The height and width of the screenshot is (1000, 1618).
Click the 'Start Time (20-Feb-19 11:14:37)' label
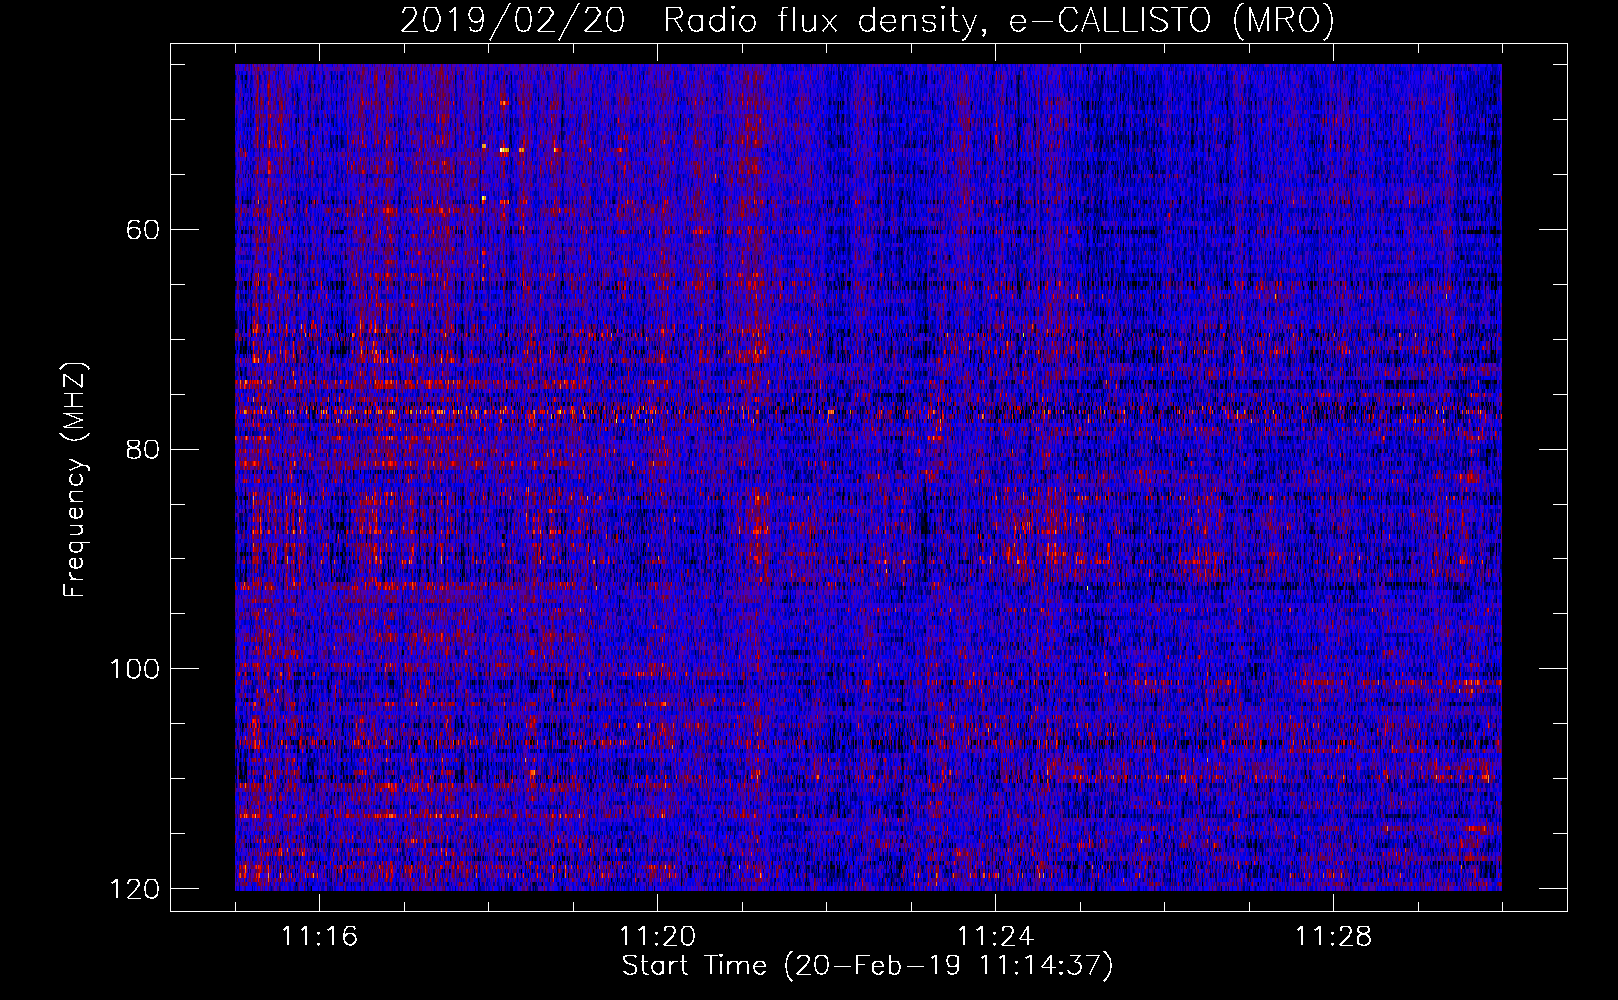(867, 966)
